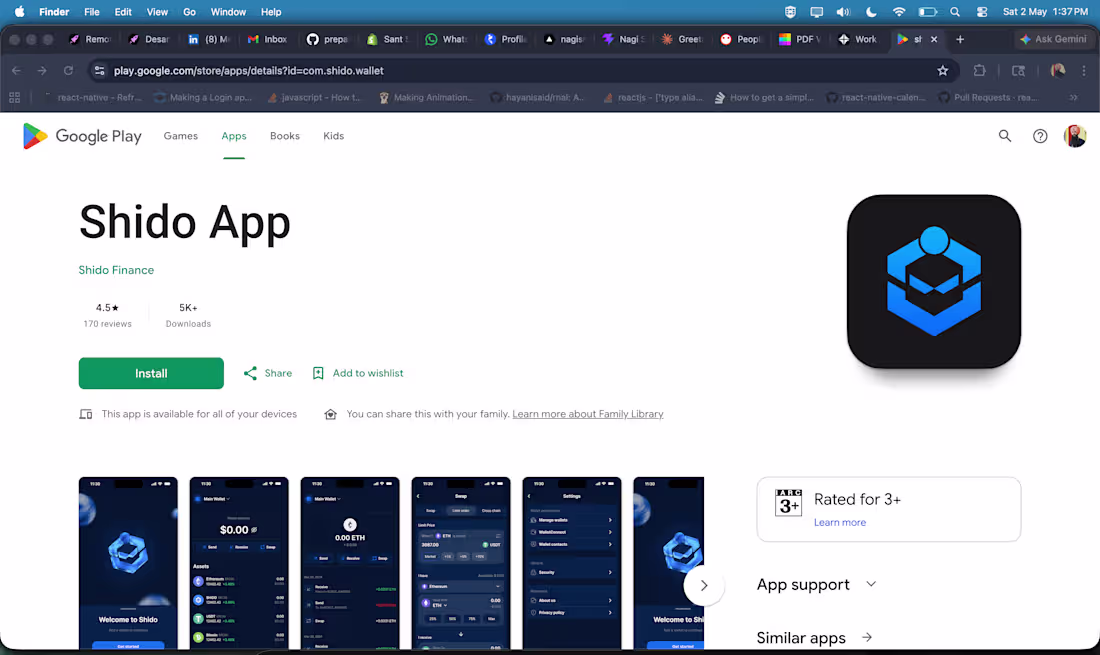The height and width of the screenshot is (655, 1100).
Task: Expand the App support section
Action: point(817,584)
